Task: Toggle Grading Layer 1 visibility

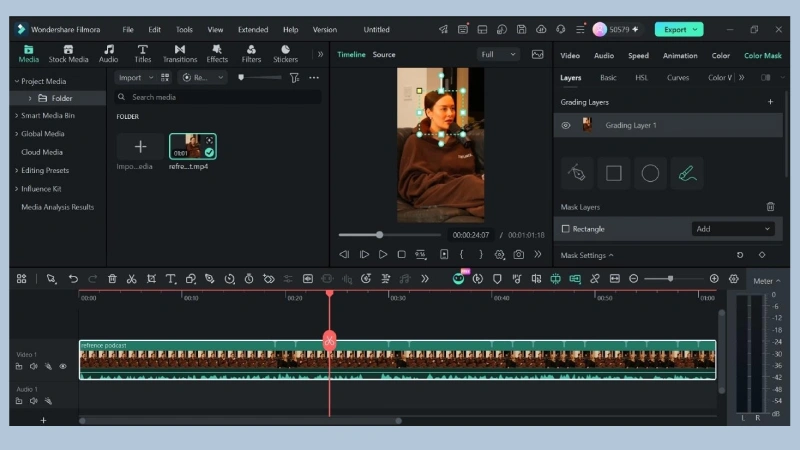Action: pos(566,126)
